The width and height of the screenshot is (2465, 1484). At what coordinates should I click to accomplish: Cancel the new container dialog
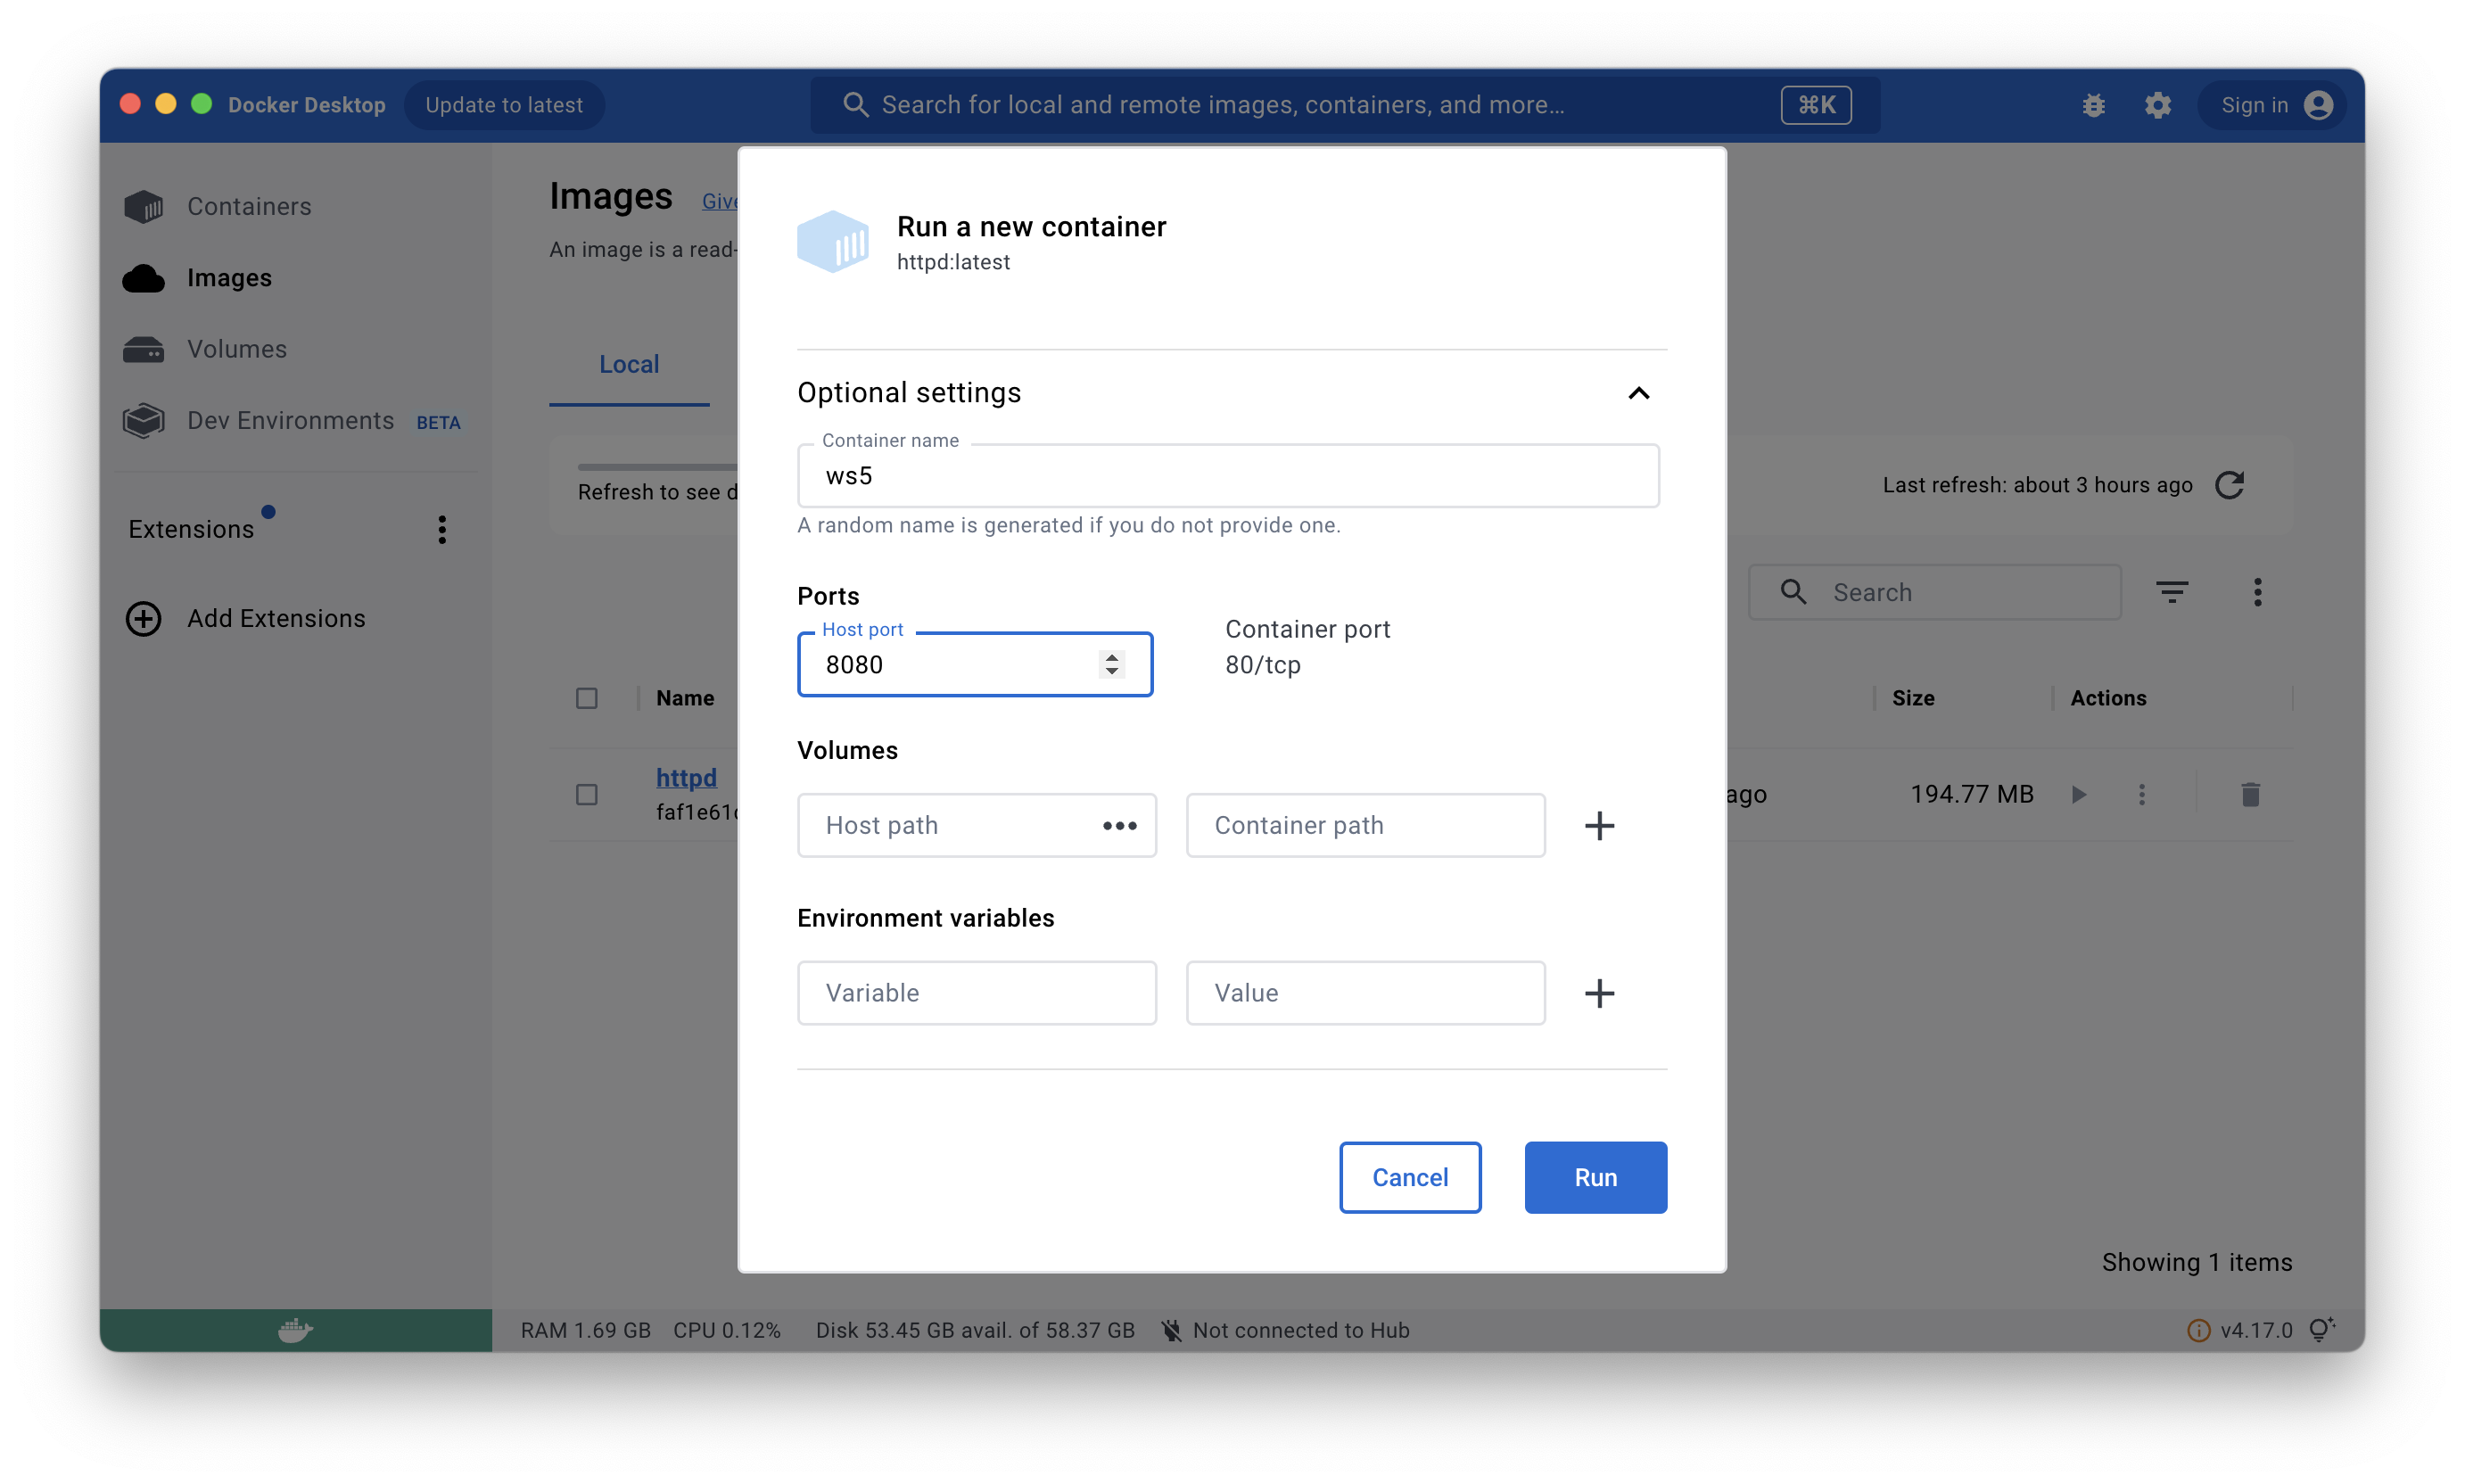(1409, 1177)
